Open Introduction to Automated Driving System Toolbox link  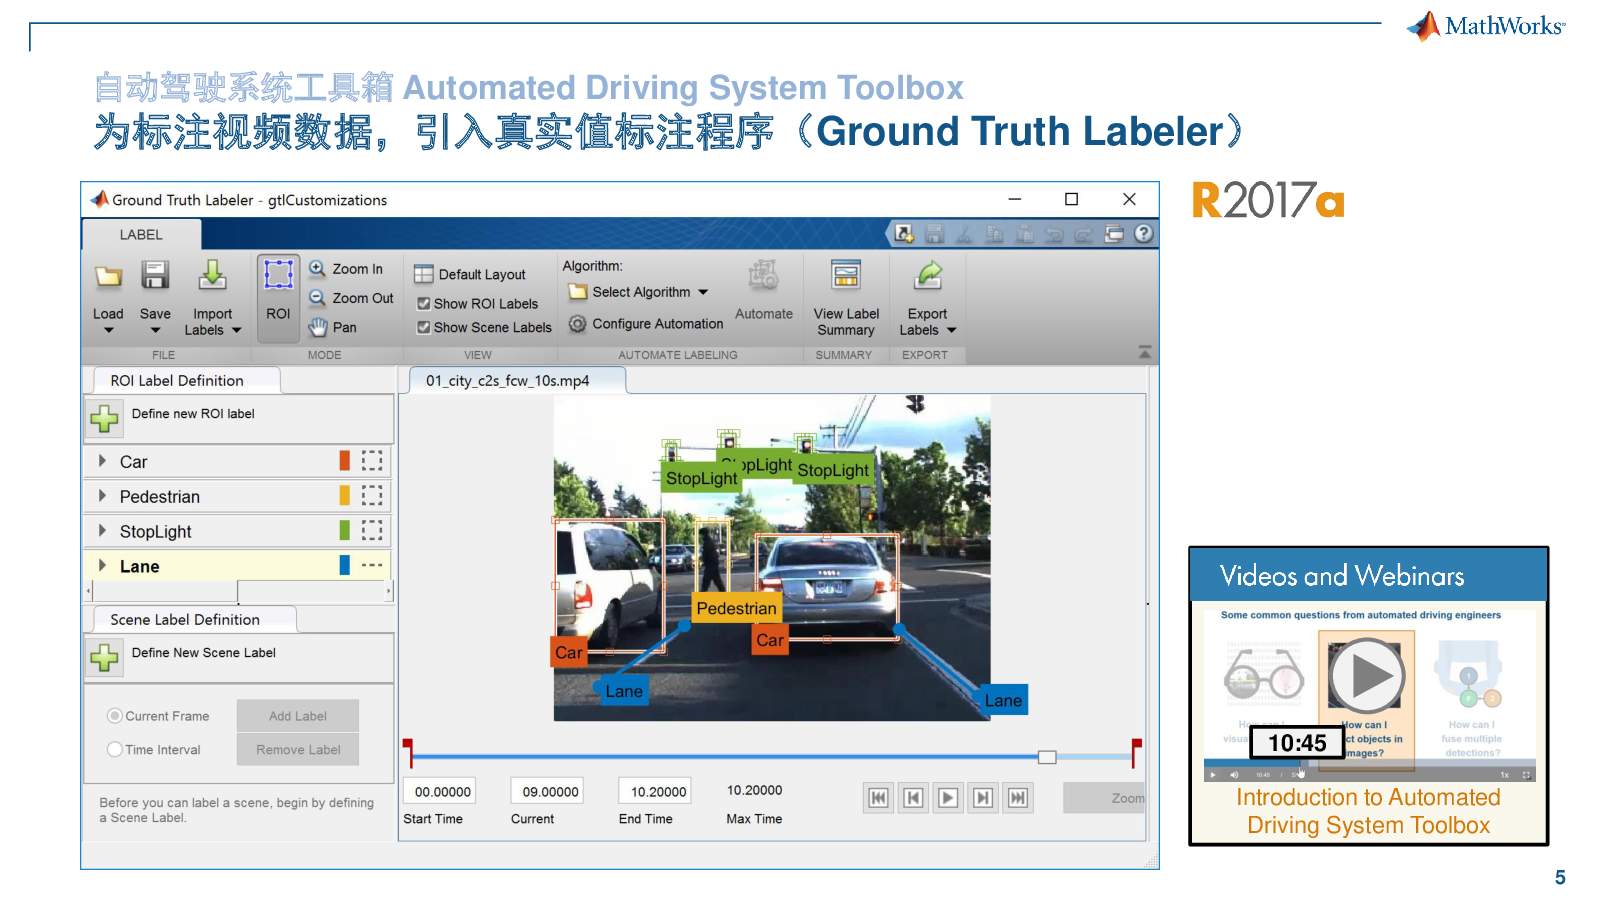click(x=1368, y=811)
